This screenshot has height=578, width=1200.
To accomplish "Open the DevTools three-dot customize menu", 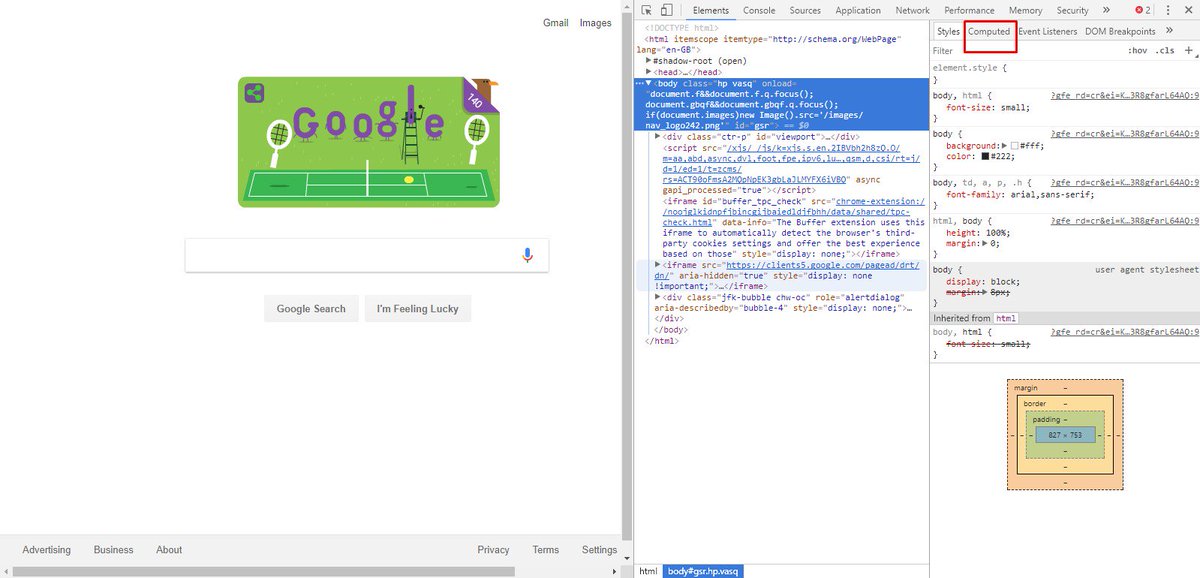I will click(1167, 10).
